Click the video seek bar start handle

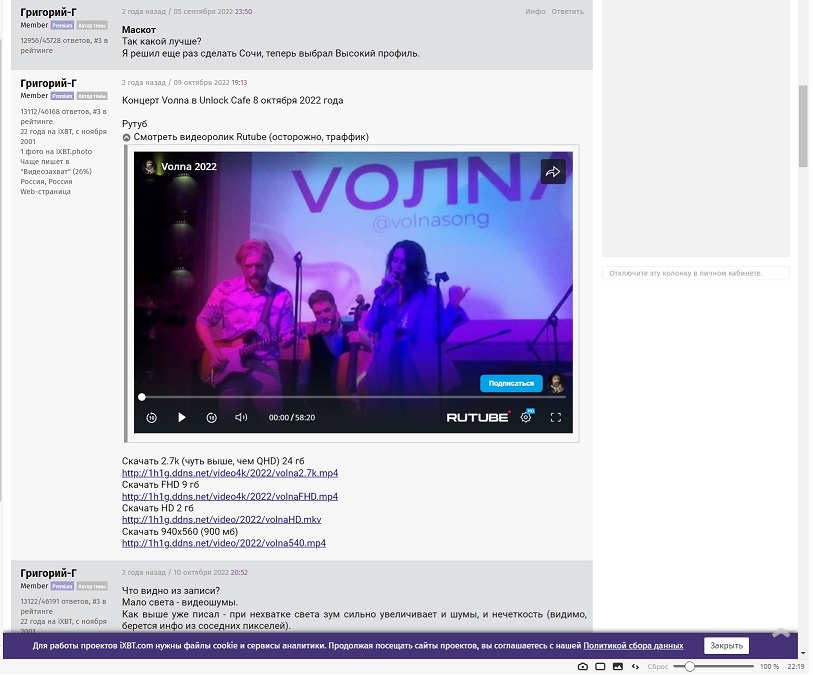click(x=142, y=397)
